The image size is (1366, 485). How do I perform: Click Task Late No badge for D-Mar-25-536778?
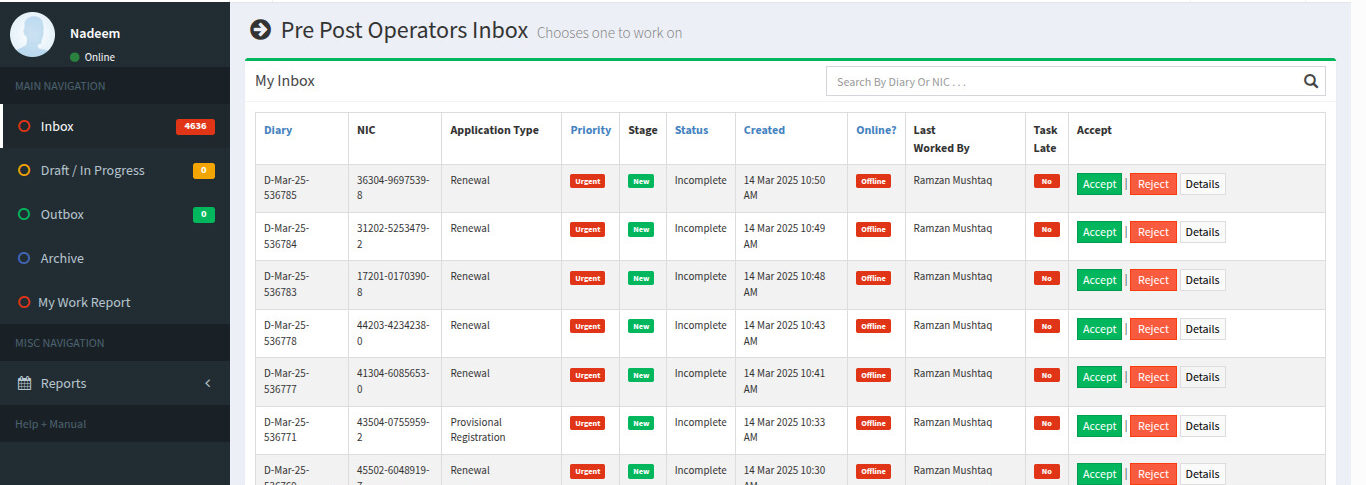click(x=1046, y=326)
